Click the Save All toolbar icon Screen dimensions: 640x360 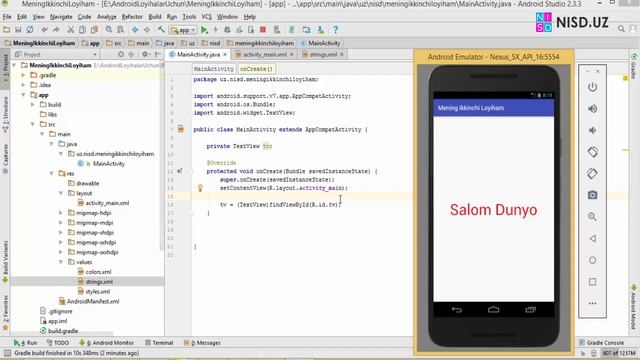(x=18, y=30)
